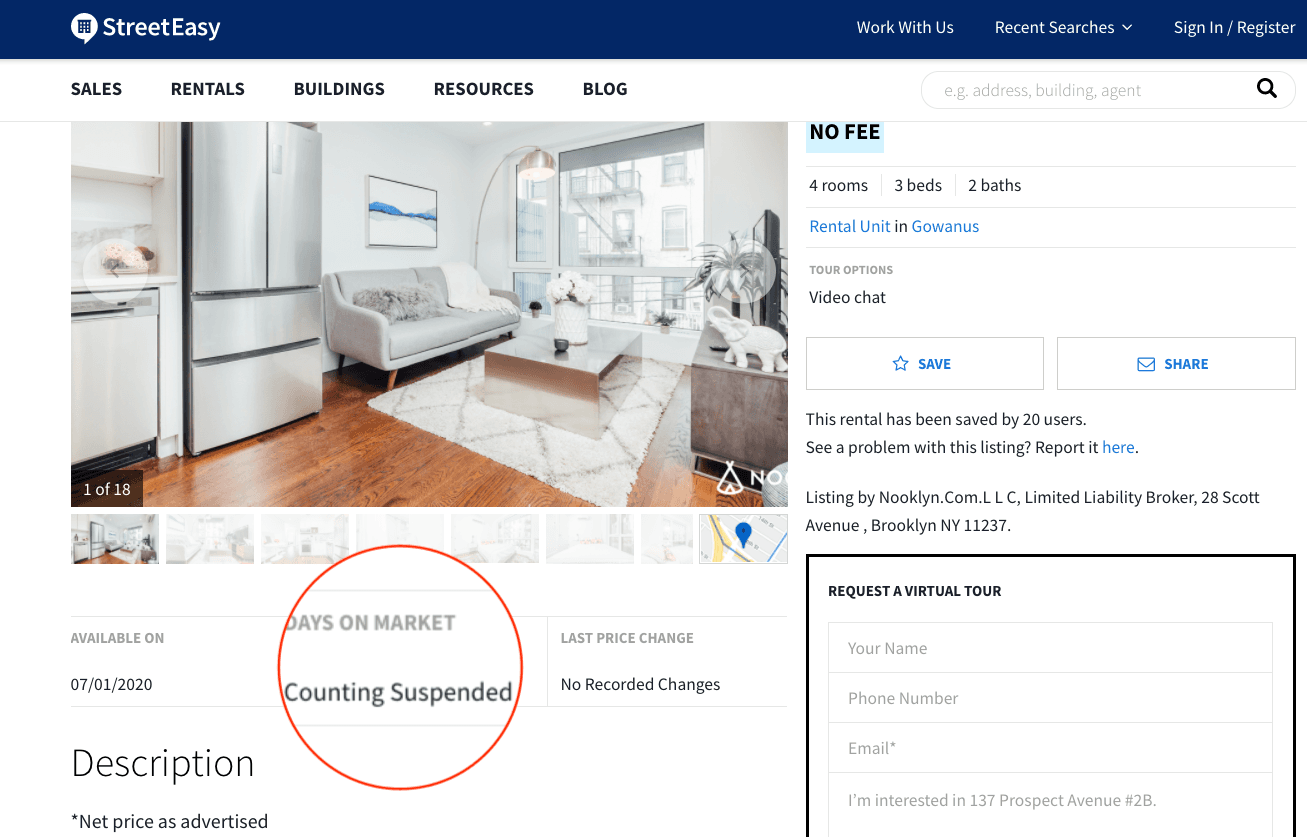This screenshot has height=837, width=1307.
Task: Switch to the RENTALS section
Action: click(207, 89)
